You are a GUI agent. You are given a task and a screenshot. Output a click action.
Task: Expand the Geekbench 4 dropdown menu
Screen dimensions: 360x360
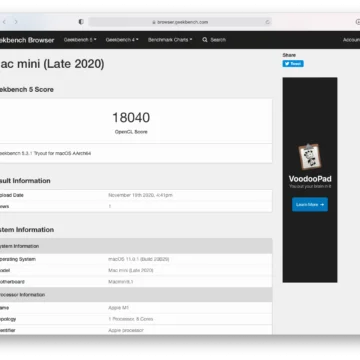122,40
